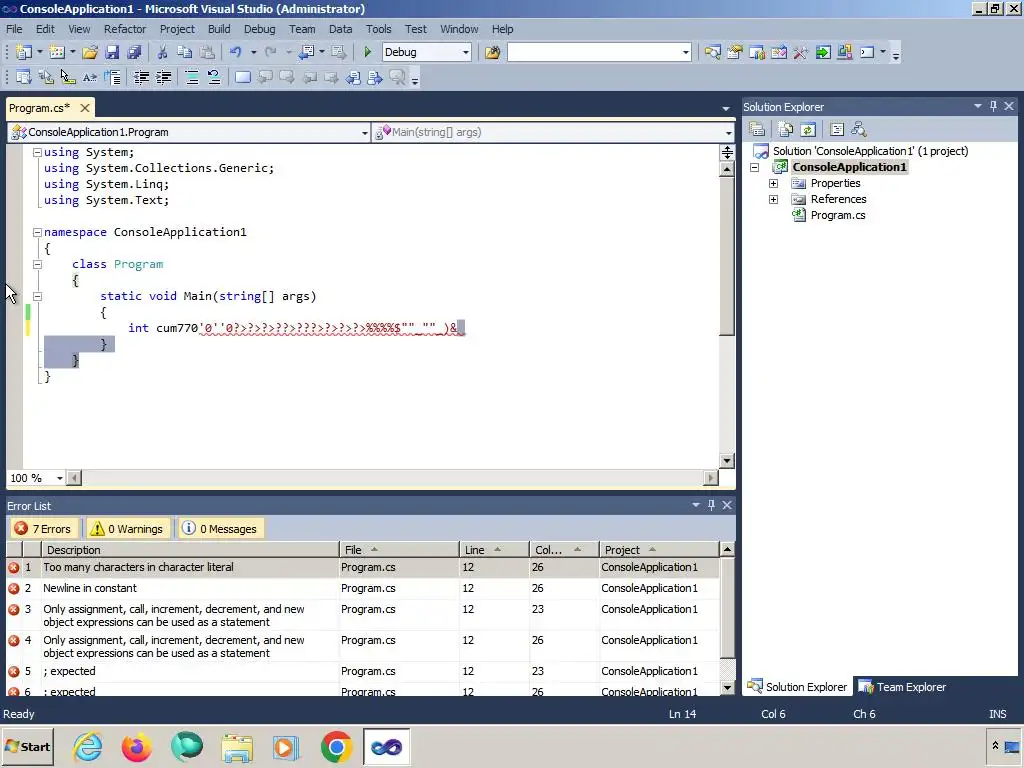Toggle the bookmark icon in second toolbar

(x=242, y=78)
